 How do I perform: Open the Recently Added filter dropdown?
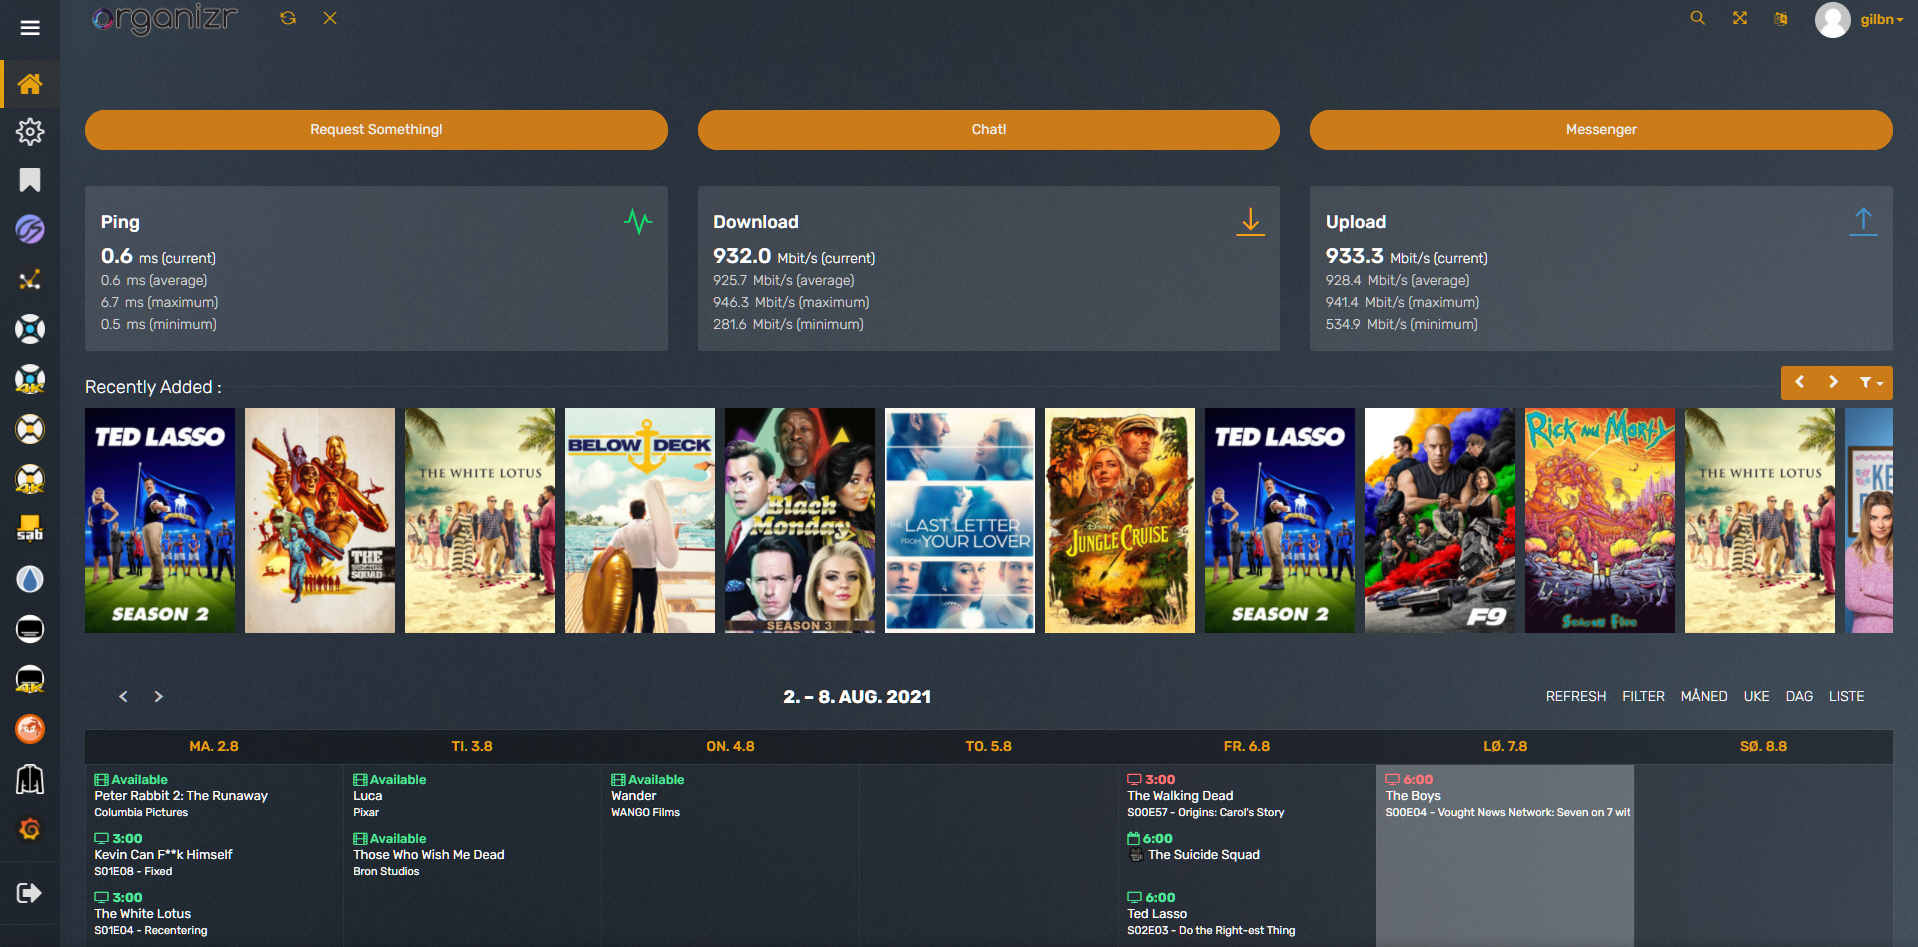click(x=1870, y=383)
